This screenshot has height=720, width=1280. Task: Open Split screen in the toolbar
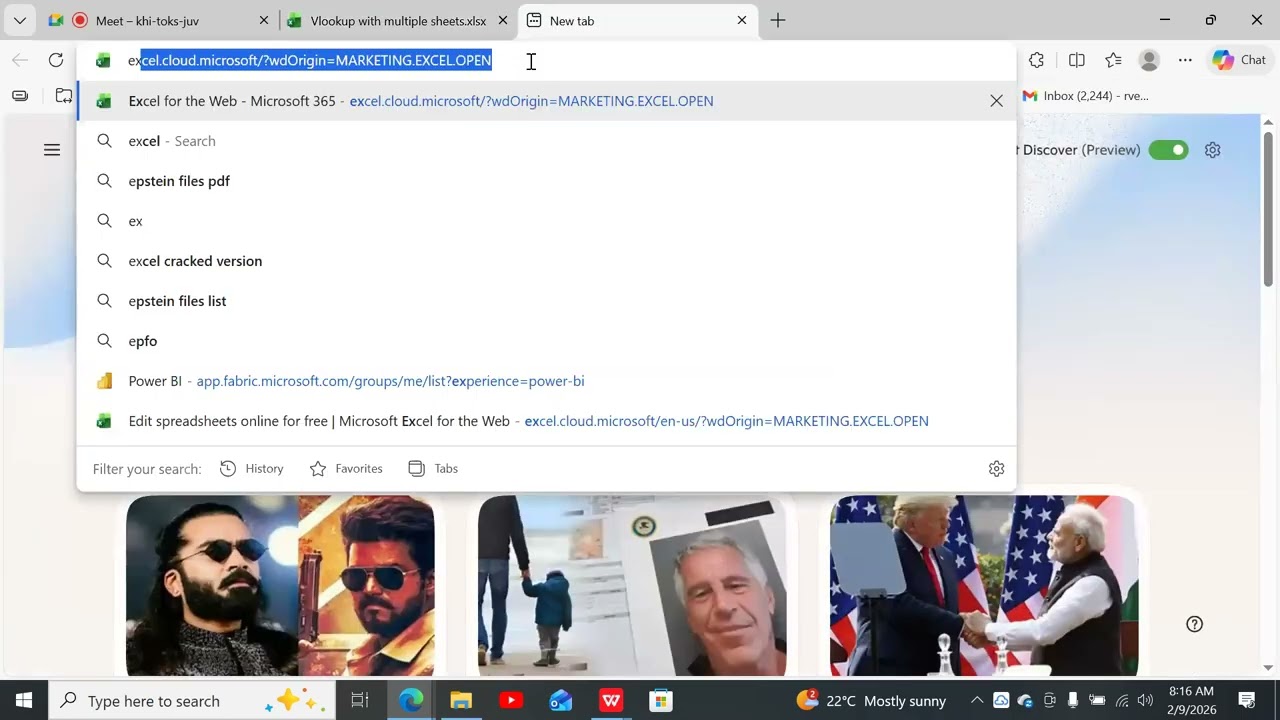pos(1077,60)
